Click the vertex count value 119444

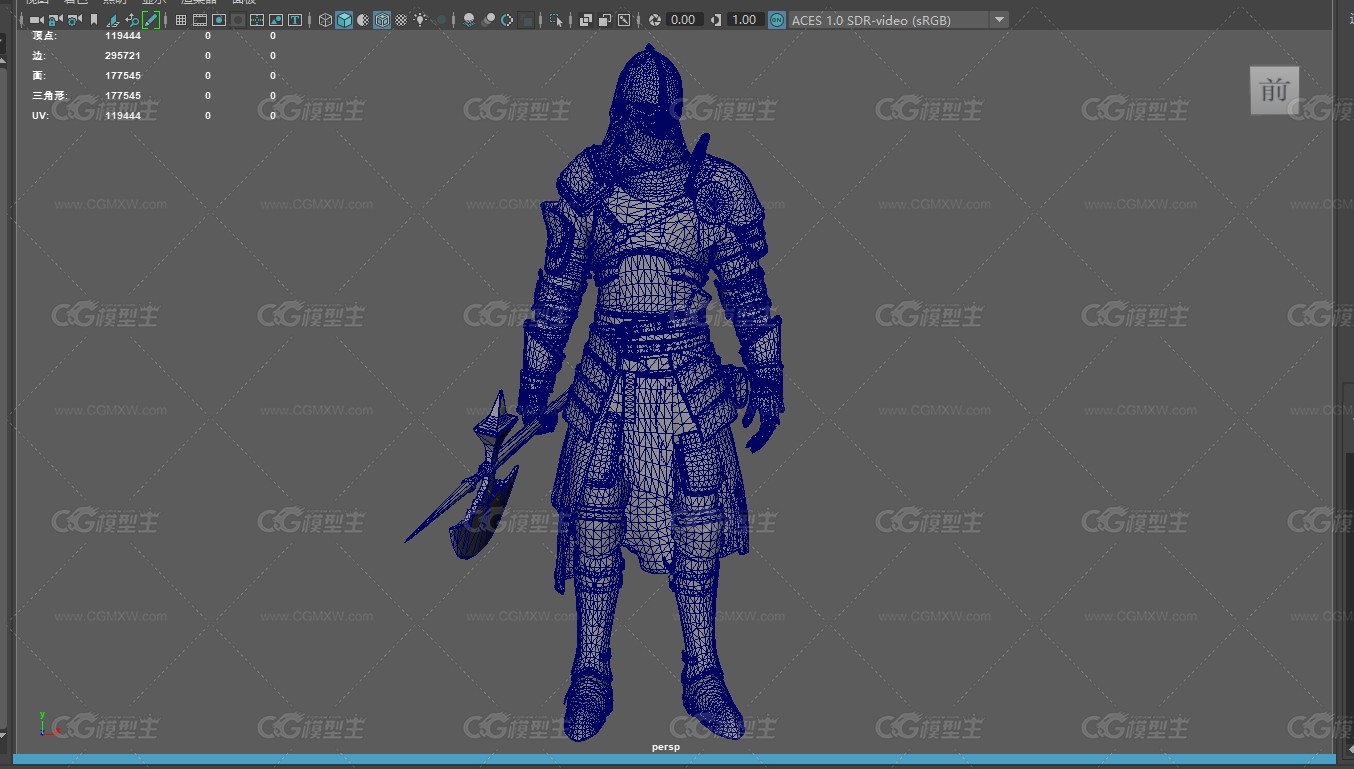click(x=123, y=36)
